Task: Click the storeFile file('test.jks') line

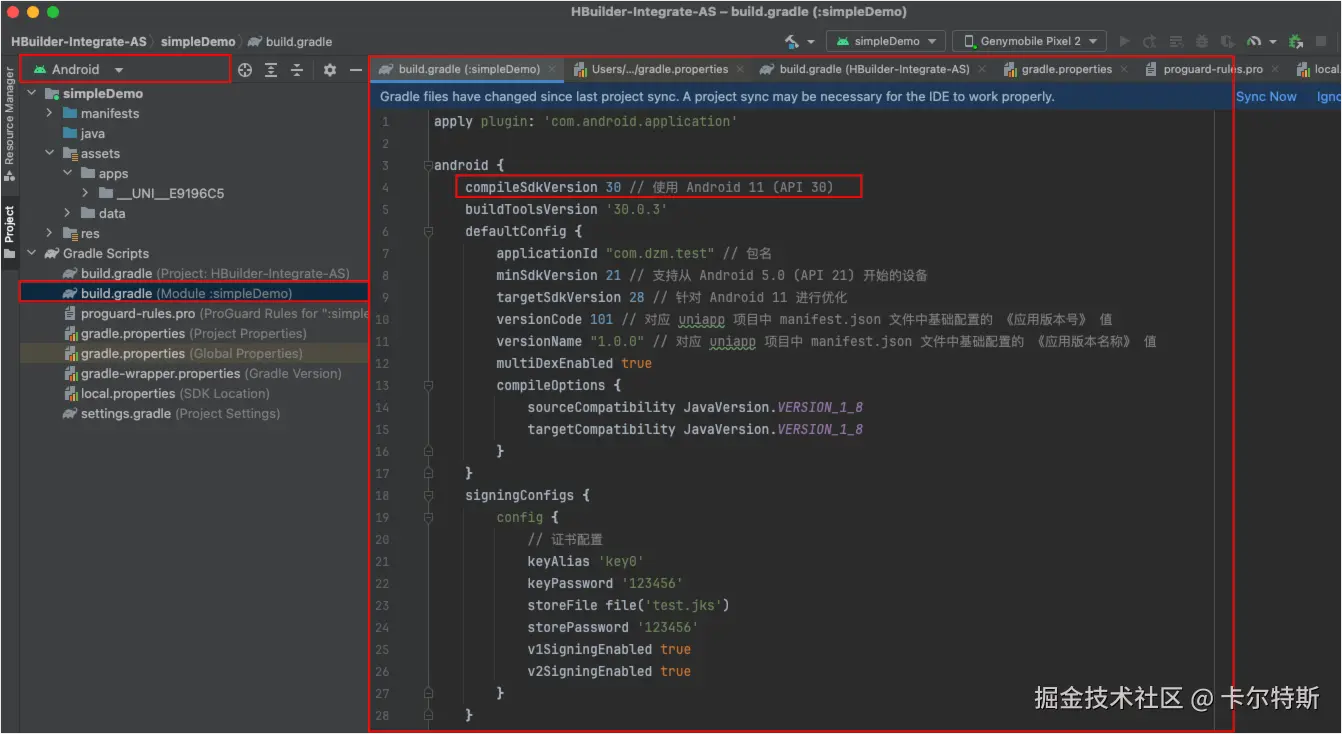Action: 629,605
